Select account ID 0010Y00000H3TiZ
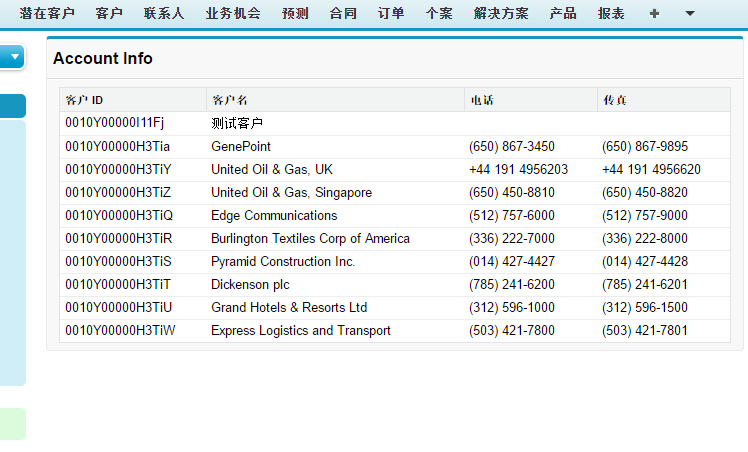This screenshot has height=452, width=748. coord(118,193)
